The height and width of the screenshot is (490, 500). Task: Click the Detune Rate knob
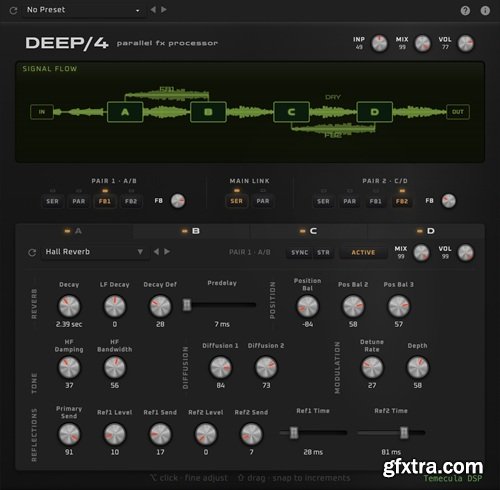(372, 367)
